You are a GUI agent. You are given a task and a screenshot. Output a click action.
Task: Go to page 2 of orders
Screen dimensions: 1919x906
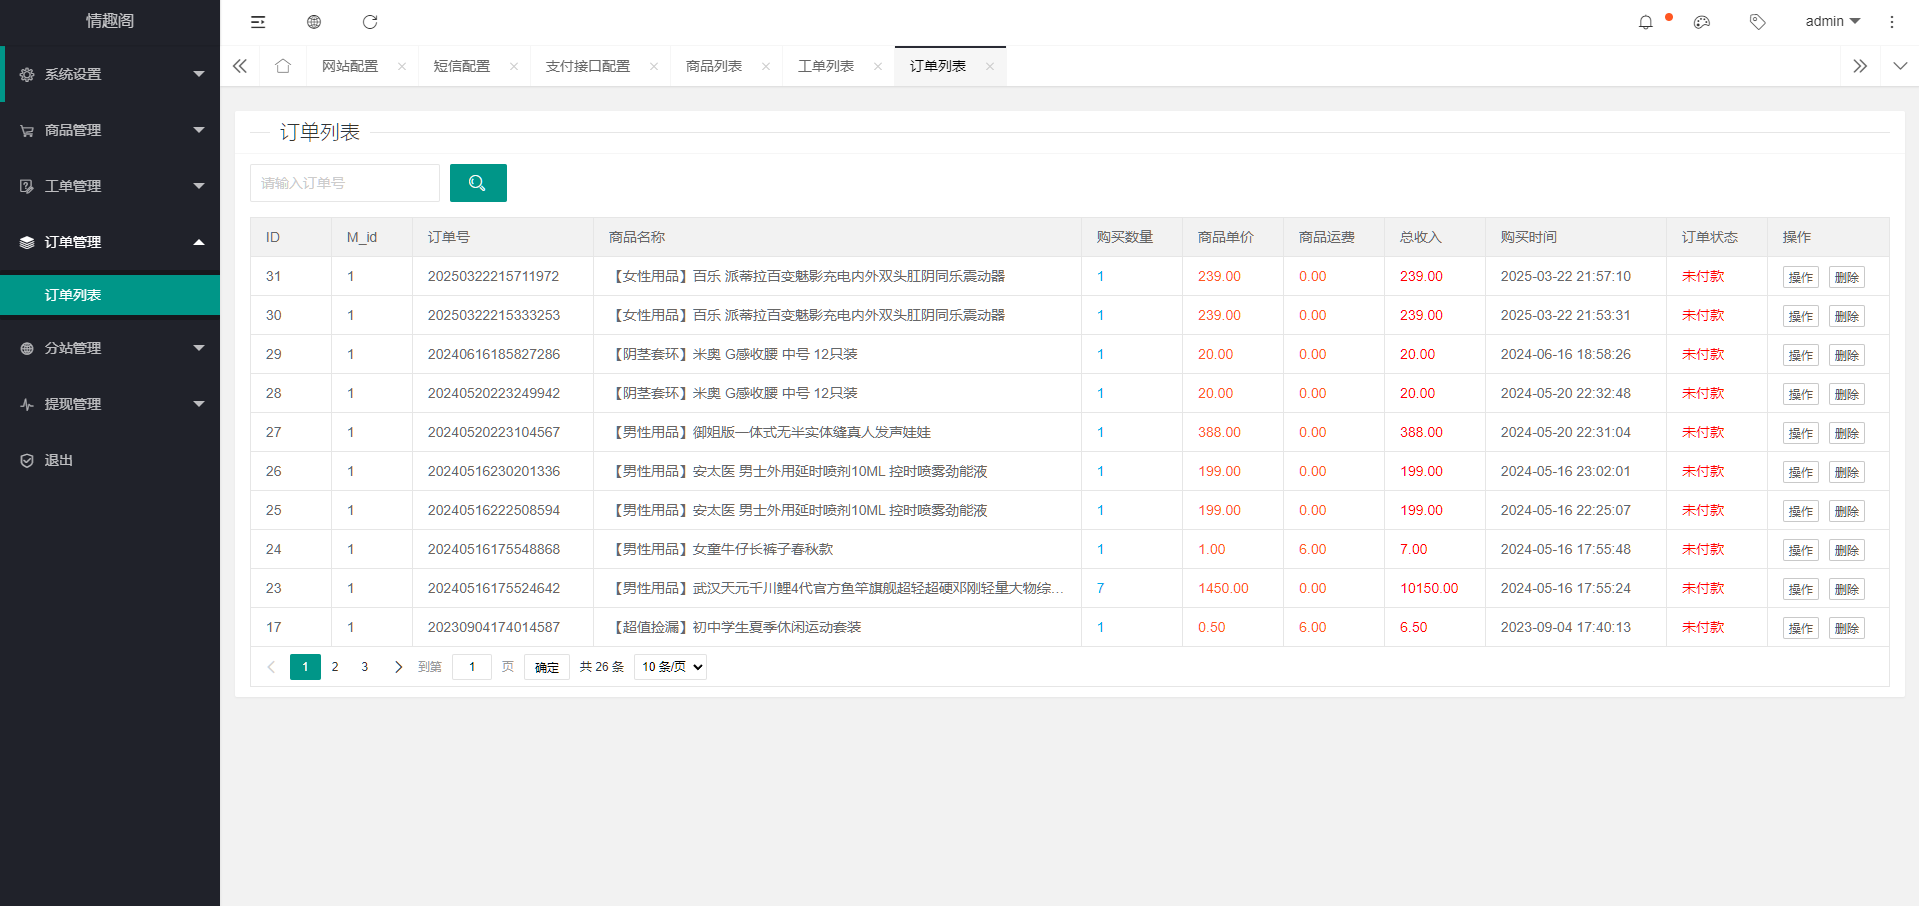click(x=335, y=667)
